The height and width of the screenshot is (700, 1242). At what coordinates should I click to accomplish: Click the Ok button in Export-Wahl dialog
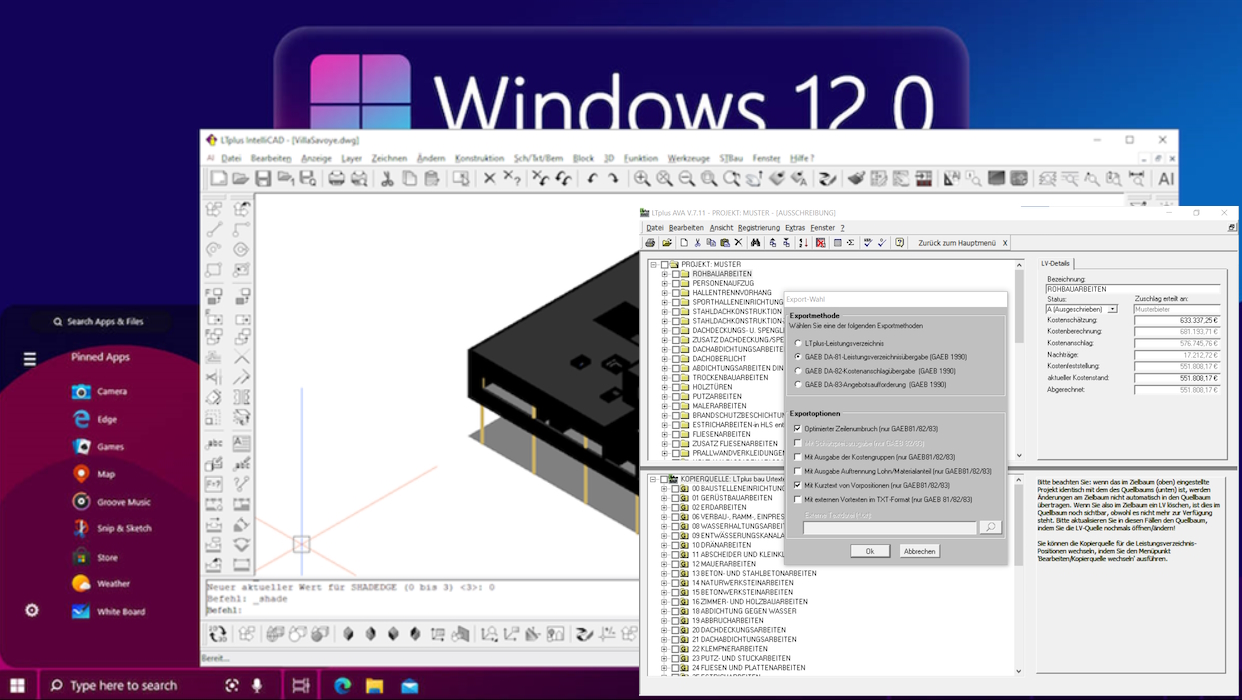coord(870,551)
